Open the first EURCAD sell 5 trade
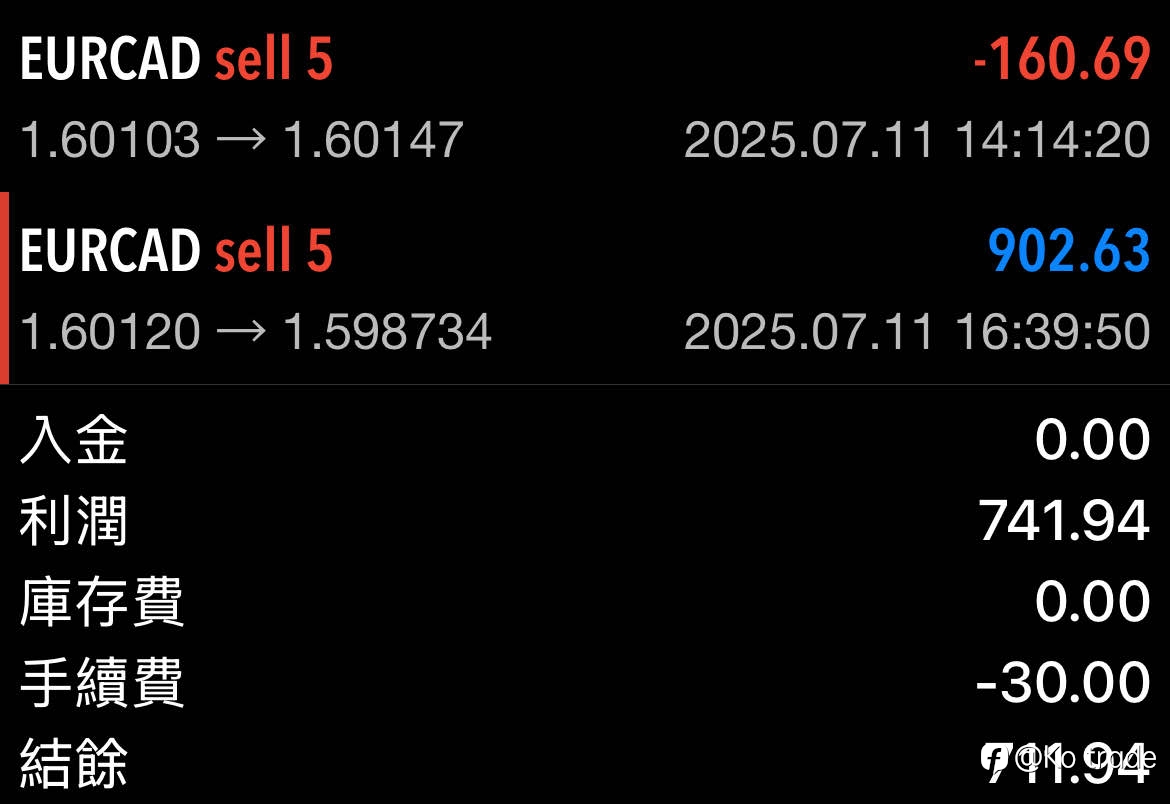 click(585, 97)
